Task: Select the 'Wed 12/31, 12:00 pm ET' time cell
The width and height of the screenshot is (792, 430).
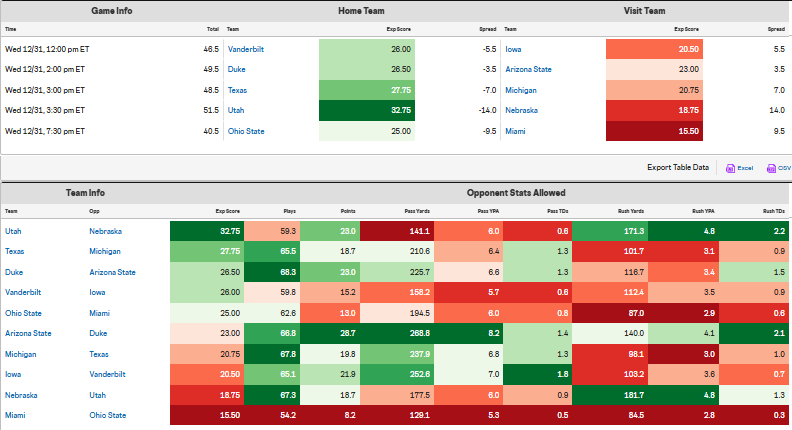Action: coord(47,50)
